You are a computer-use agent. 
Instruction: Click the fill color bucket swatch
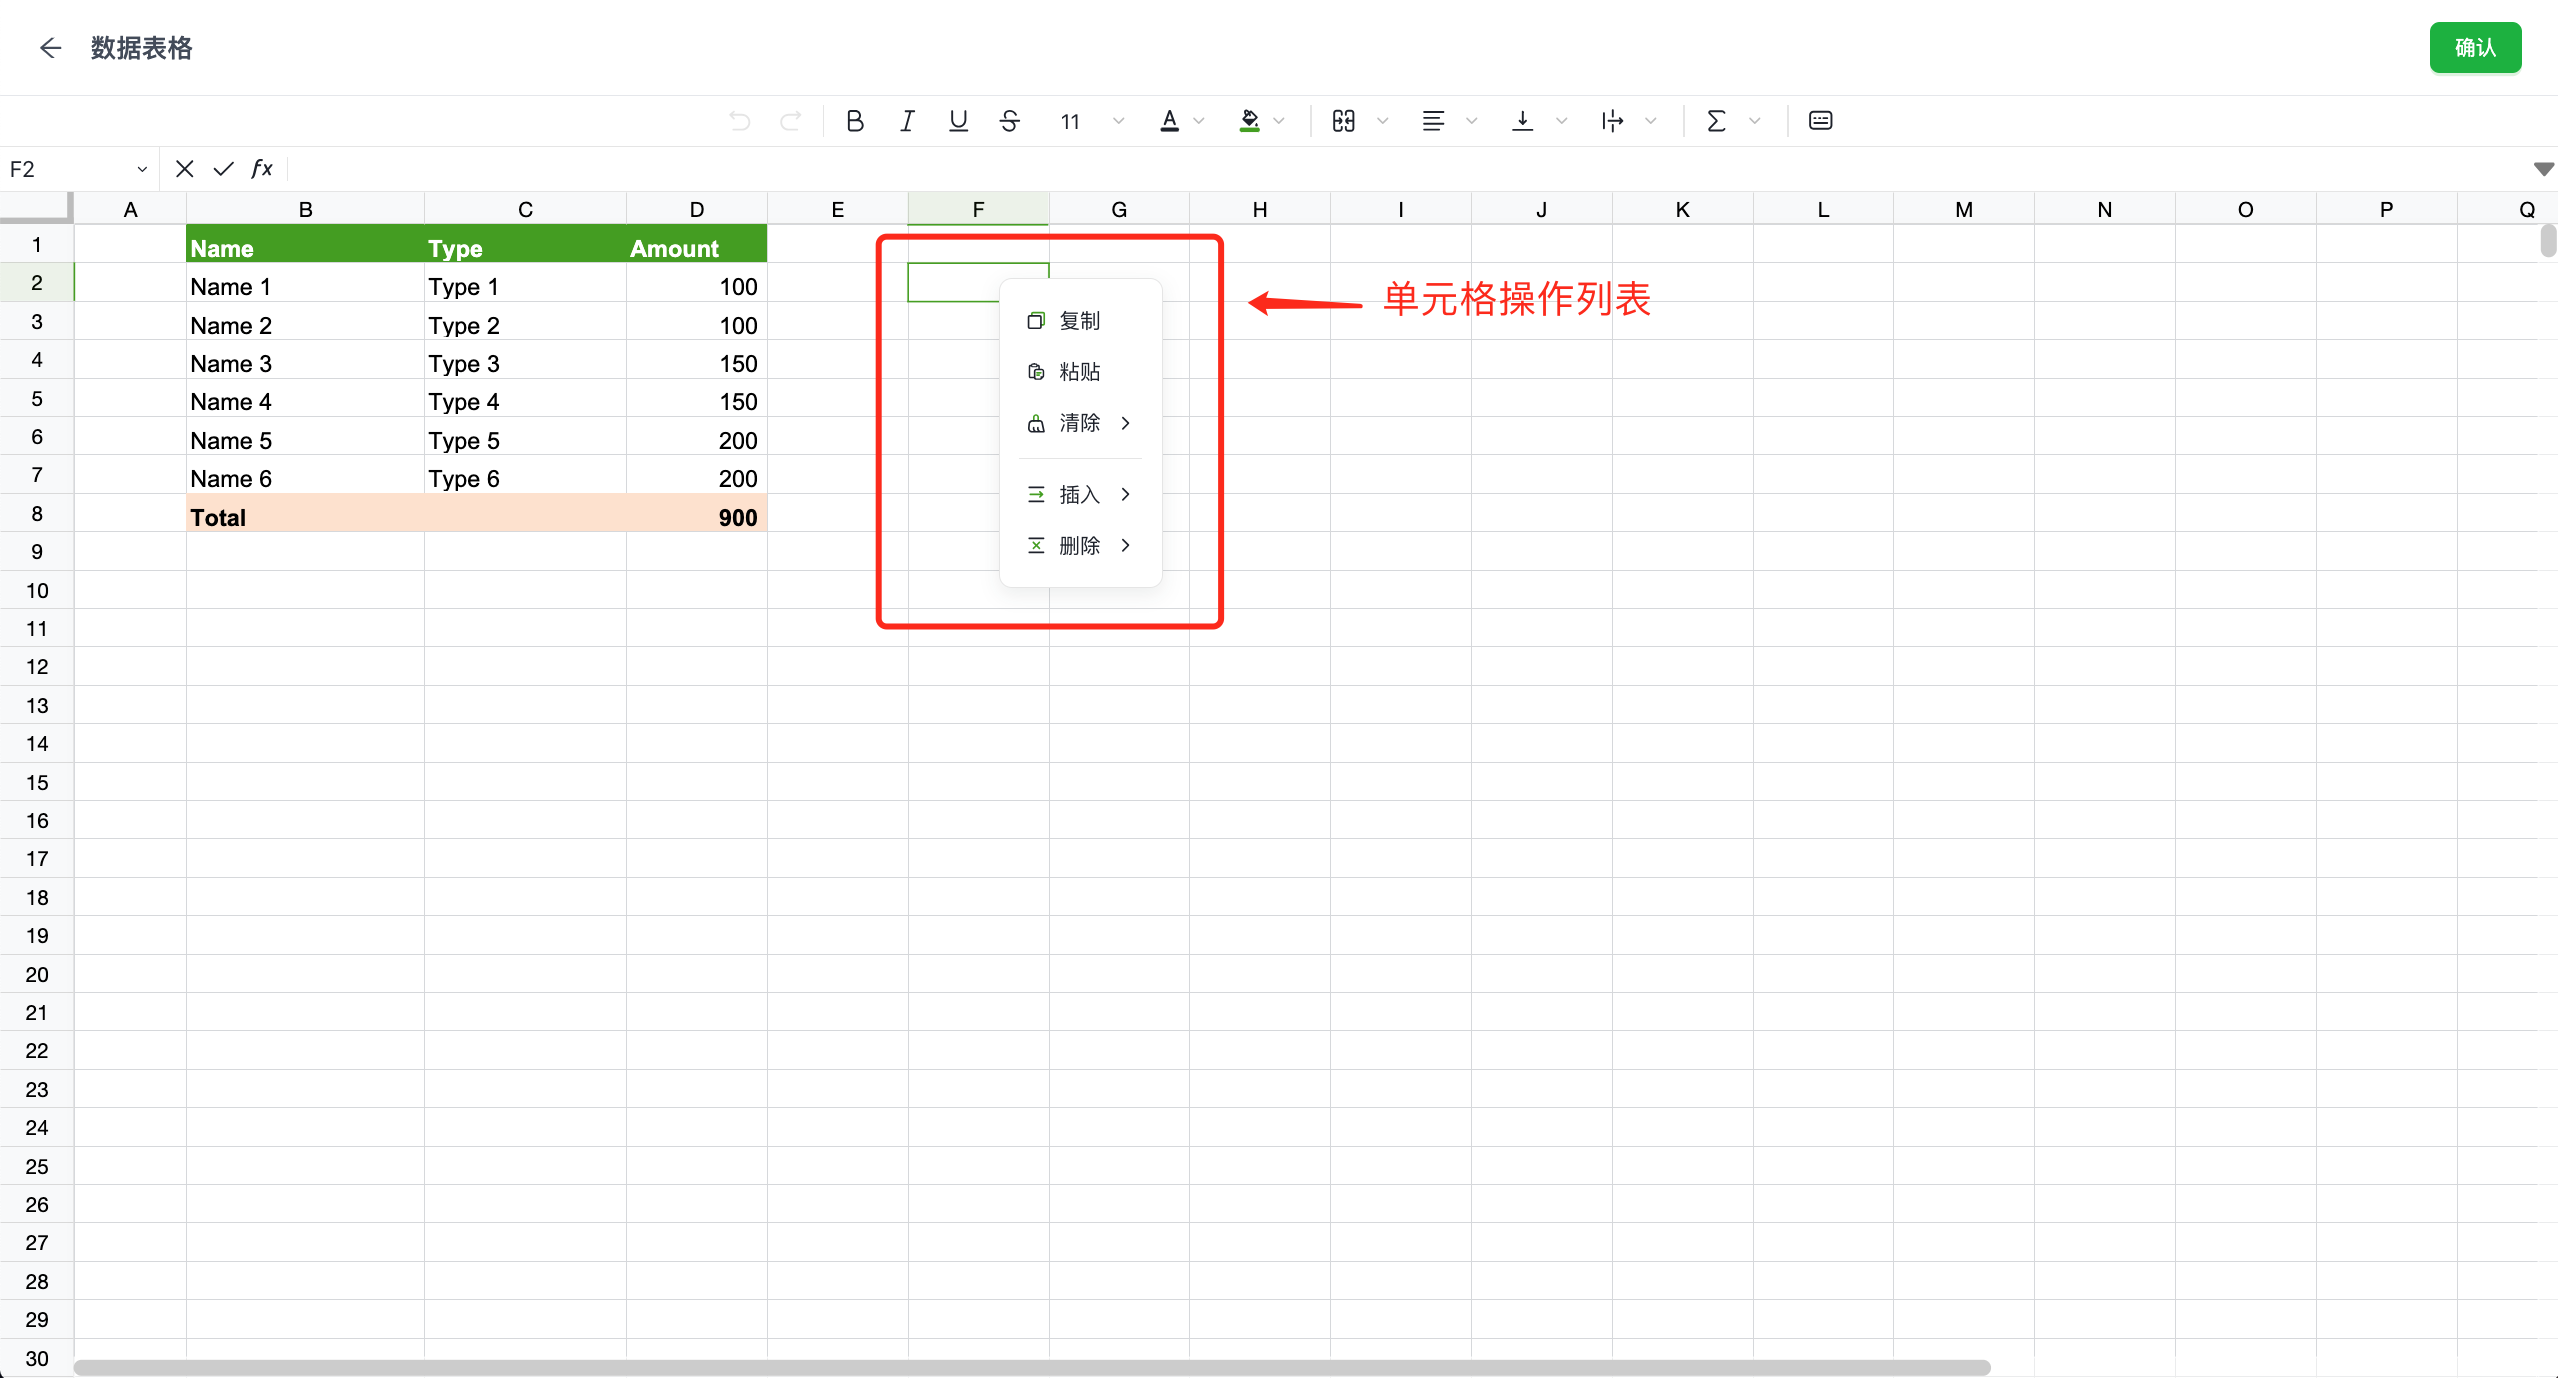pos(1249,121)
